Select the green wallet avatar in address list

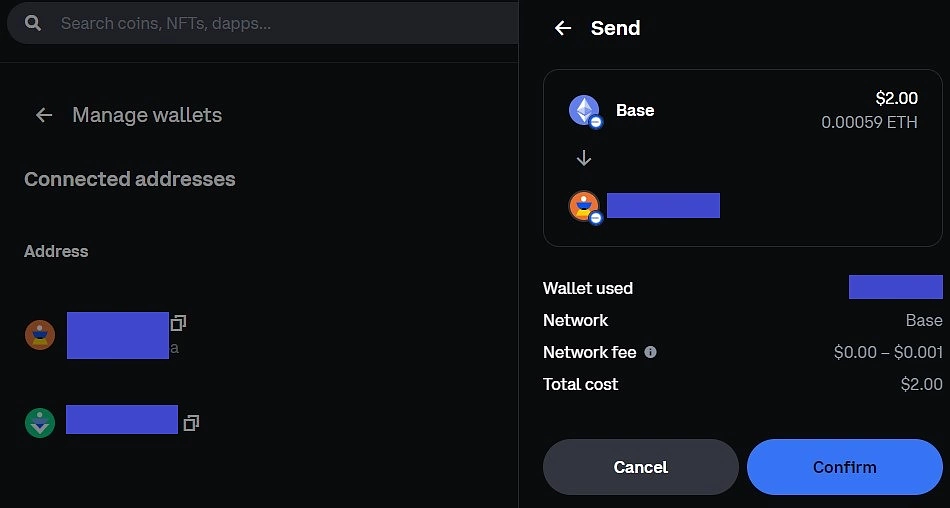pos(40,423)
